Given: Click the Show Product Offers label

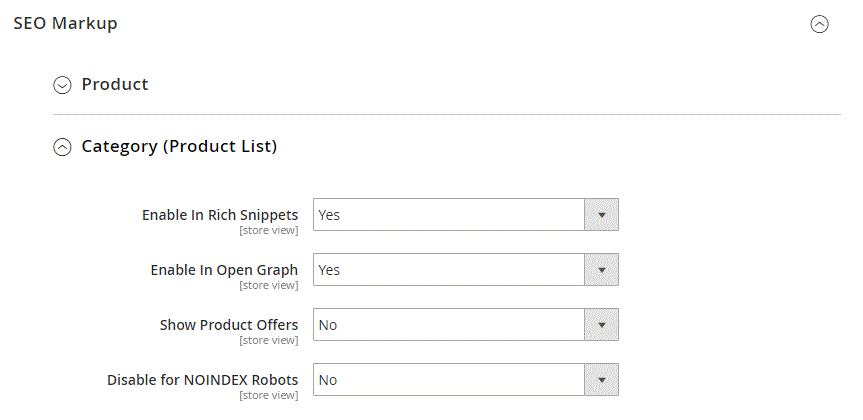Looking at the screenshot, I should tap(229, 325).
